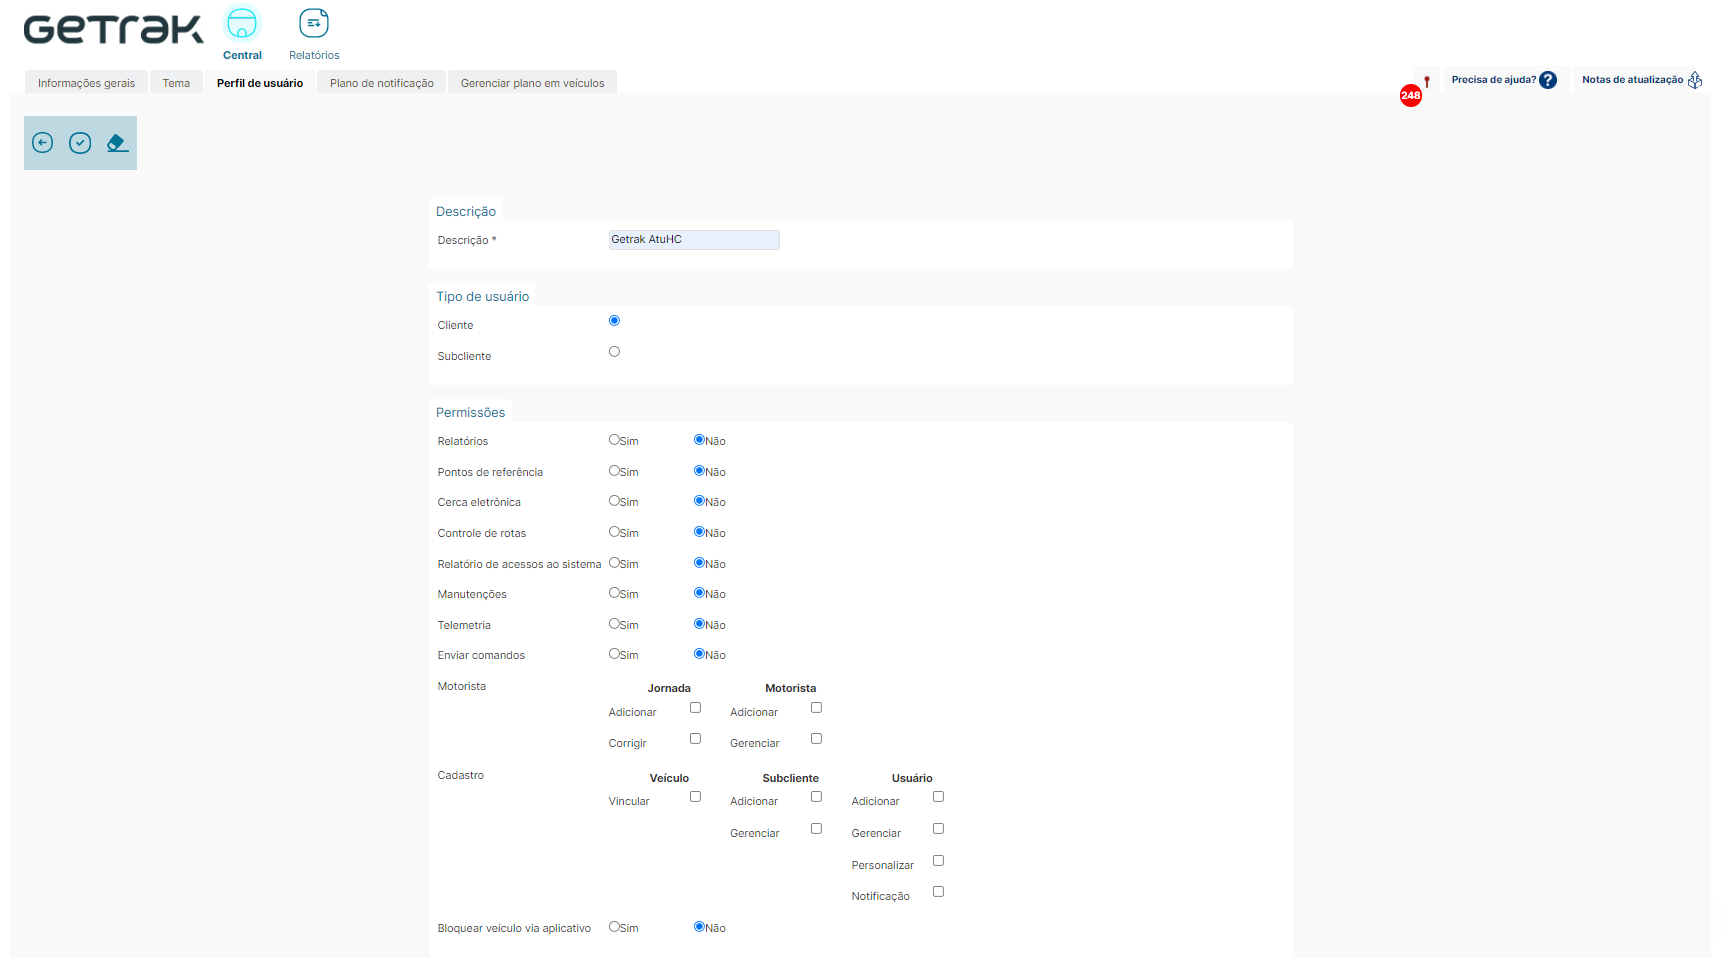Check Usuário Gerenciar checkbox
The image size is (1721, 958).
(x=938, y=829)
